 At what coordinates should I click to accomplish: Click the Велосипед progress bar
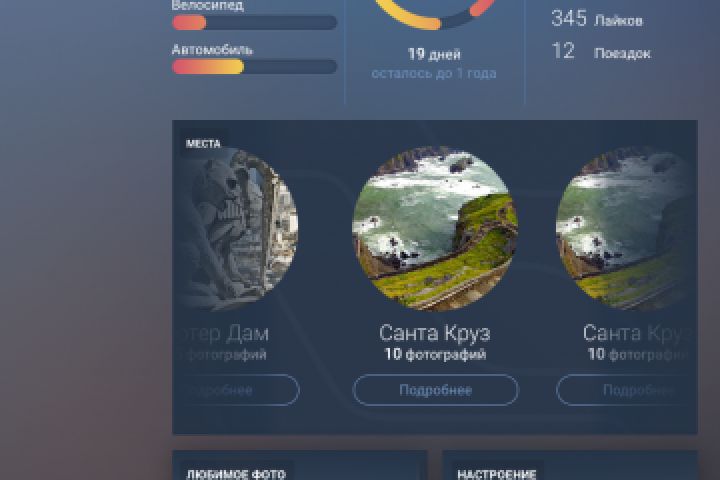tap(254, 23)
